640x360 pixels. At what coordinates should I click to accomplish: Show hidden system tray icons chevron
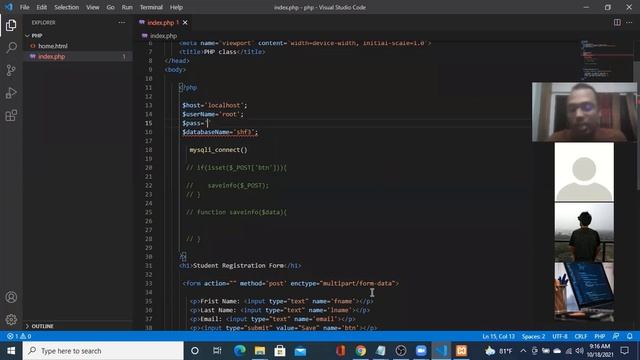click(523, 351)
